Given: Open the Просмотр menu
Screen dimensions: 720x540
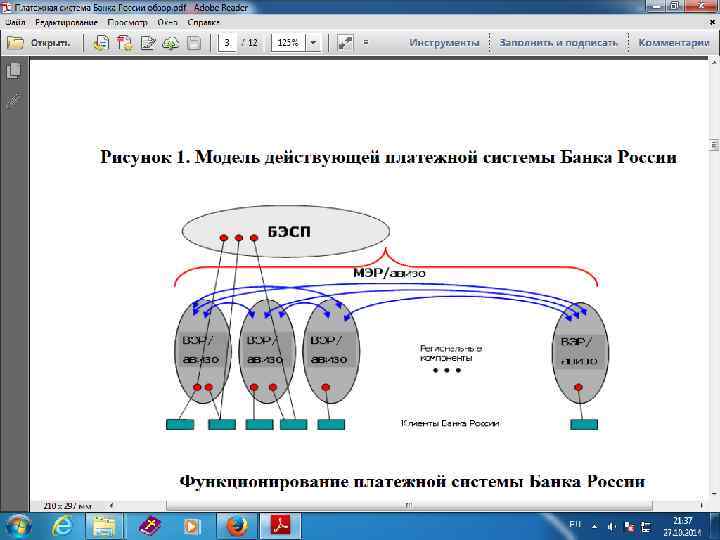Looking at the screenshot, I should click(x=127, y=22).
